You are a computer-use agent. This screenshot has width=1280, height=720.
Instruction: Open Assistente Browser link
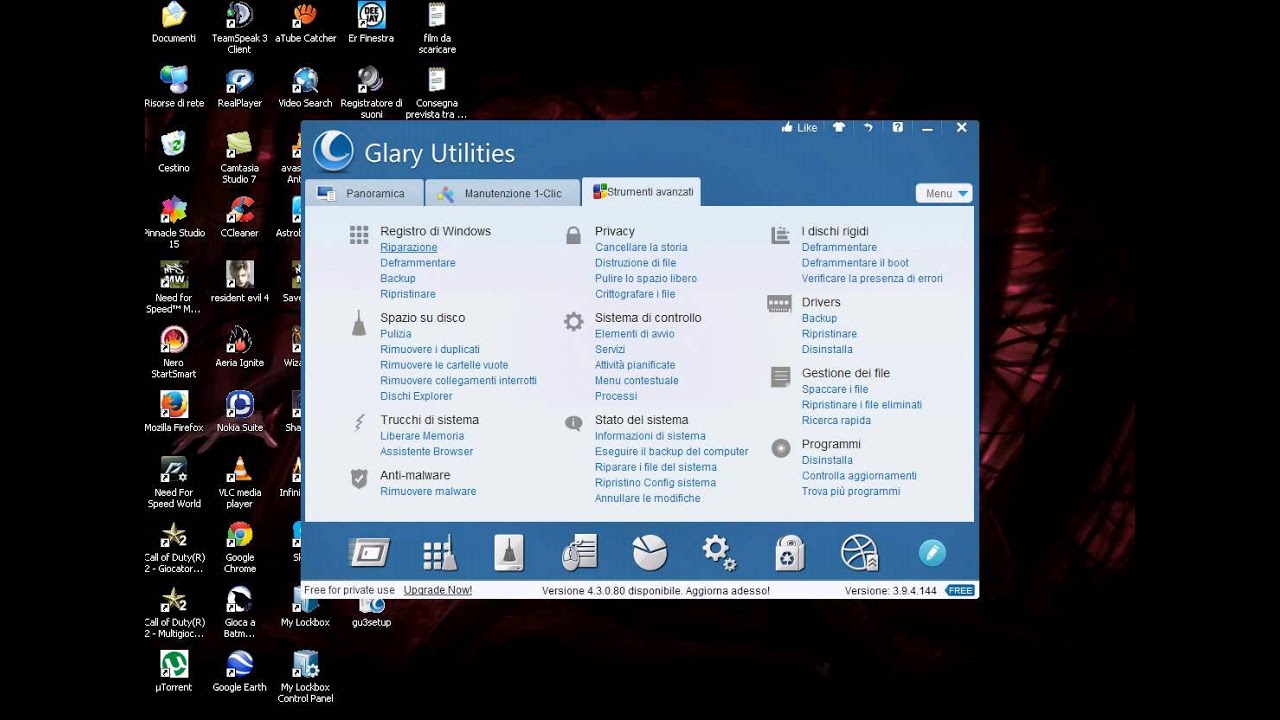click(427, 451)
